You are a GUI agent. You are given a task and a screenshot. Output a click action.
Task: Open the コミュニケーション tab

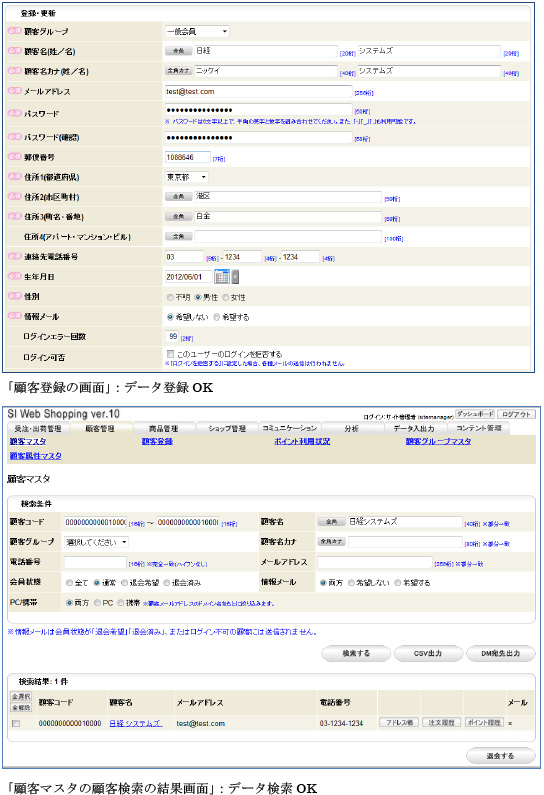[289, 428]
